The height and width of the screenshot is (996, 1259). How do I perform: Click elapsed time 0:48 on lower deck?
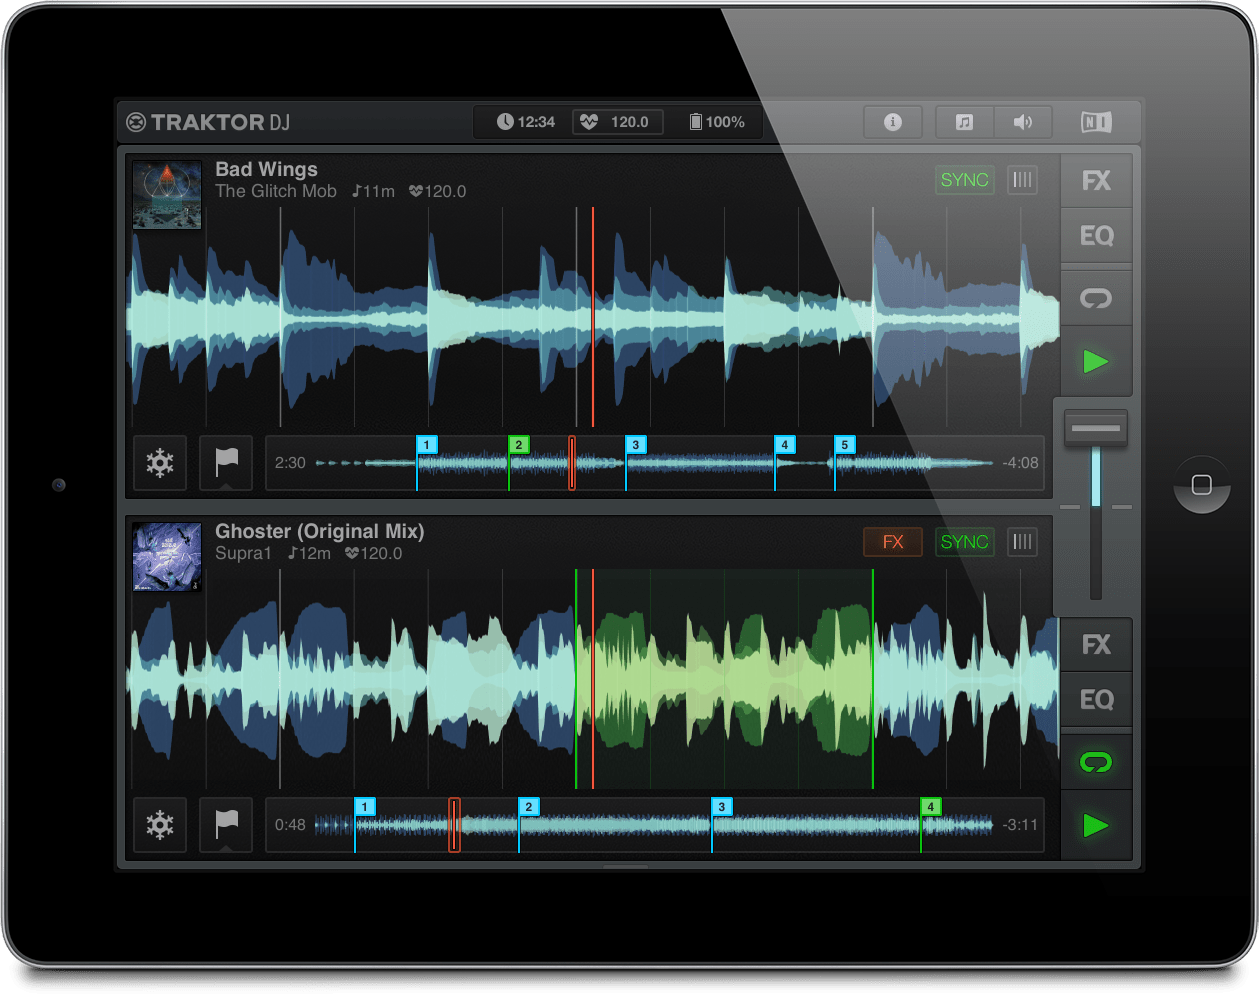[290, 825]
